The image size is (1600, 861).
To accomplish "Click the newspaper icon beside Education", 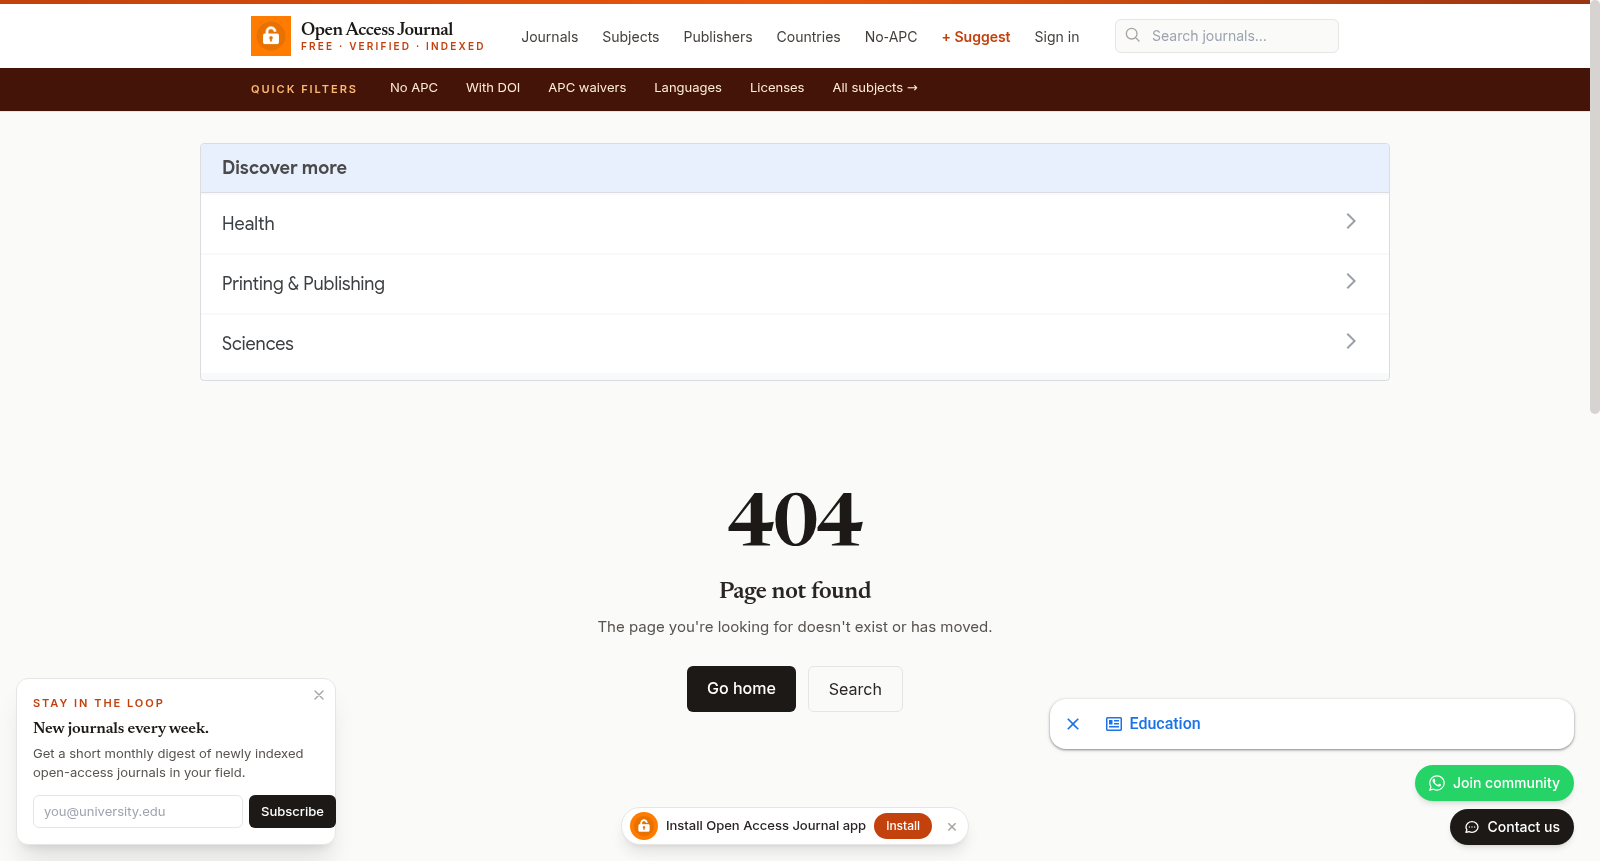I will click(x=1114, y=724).
